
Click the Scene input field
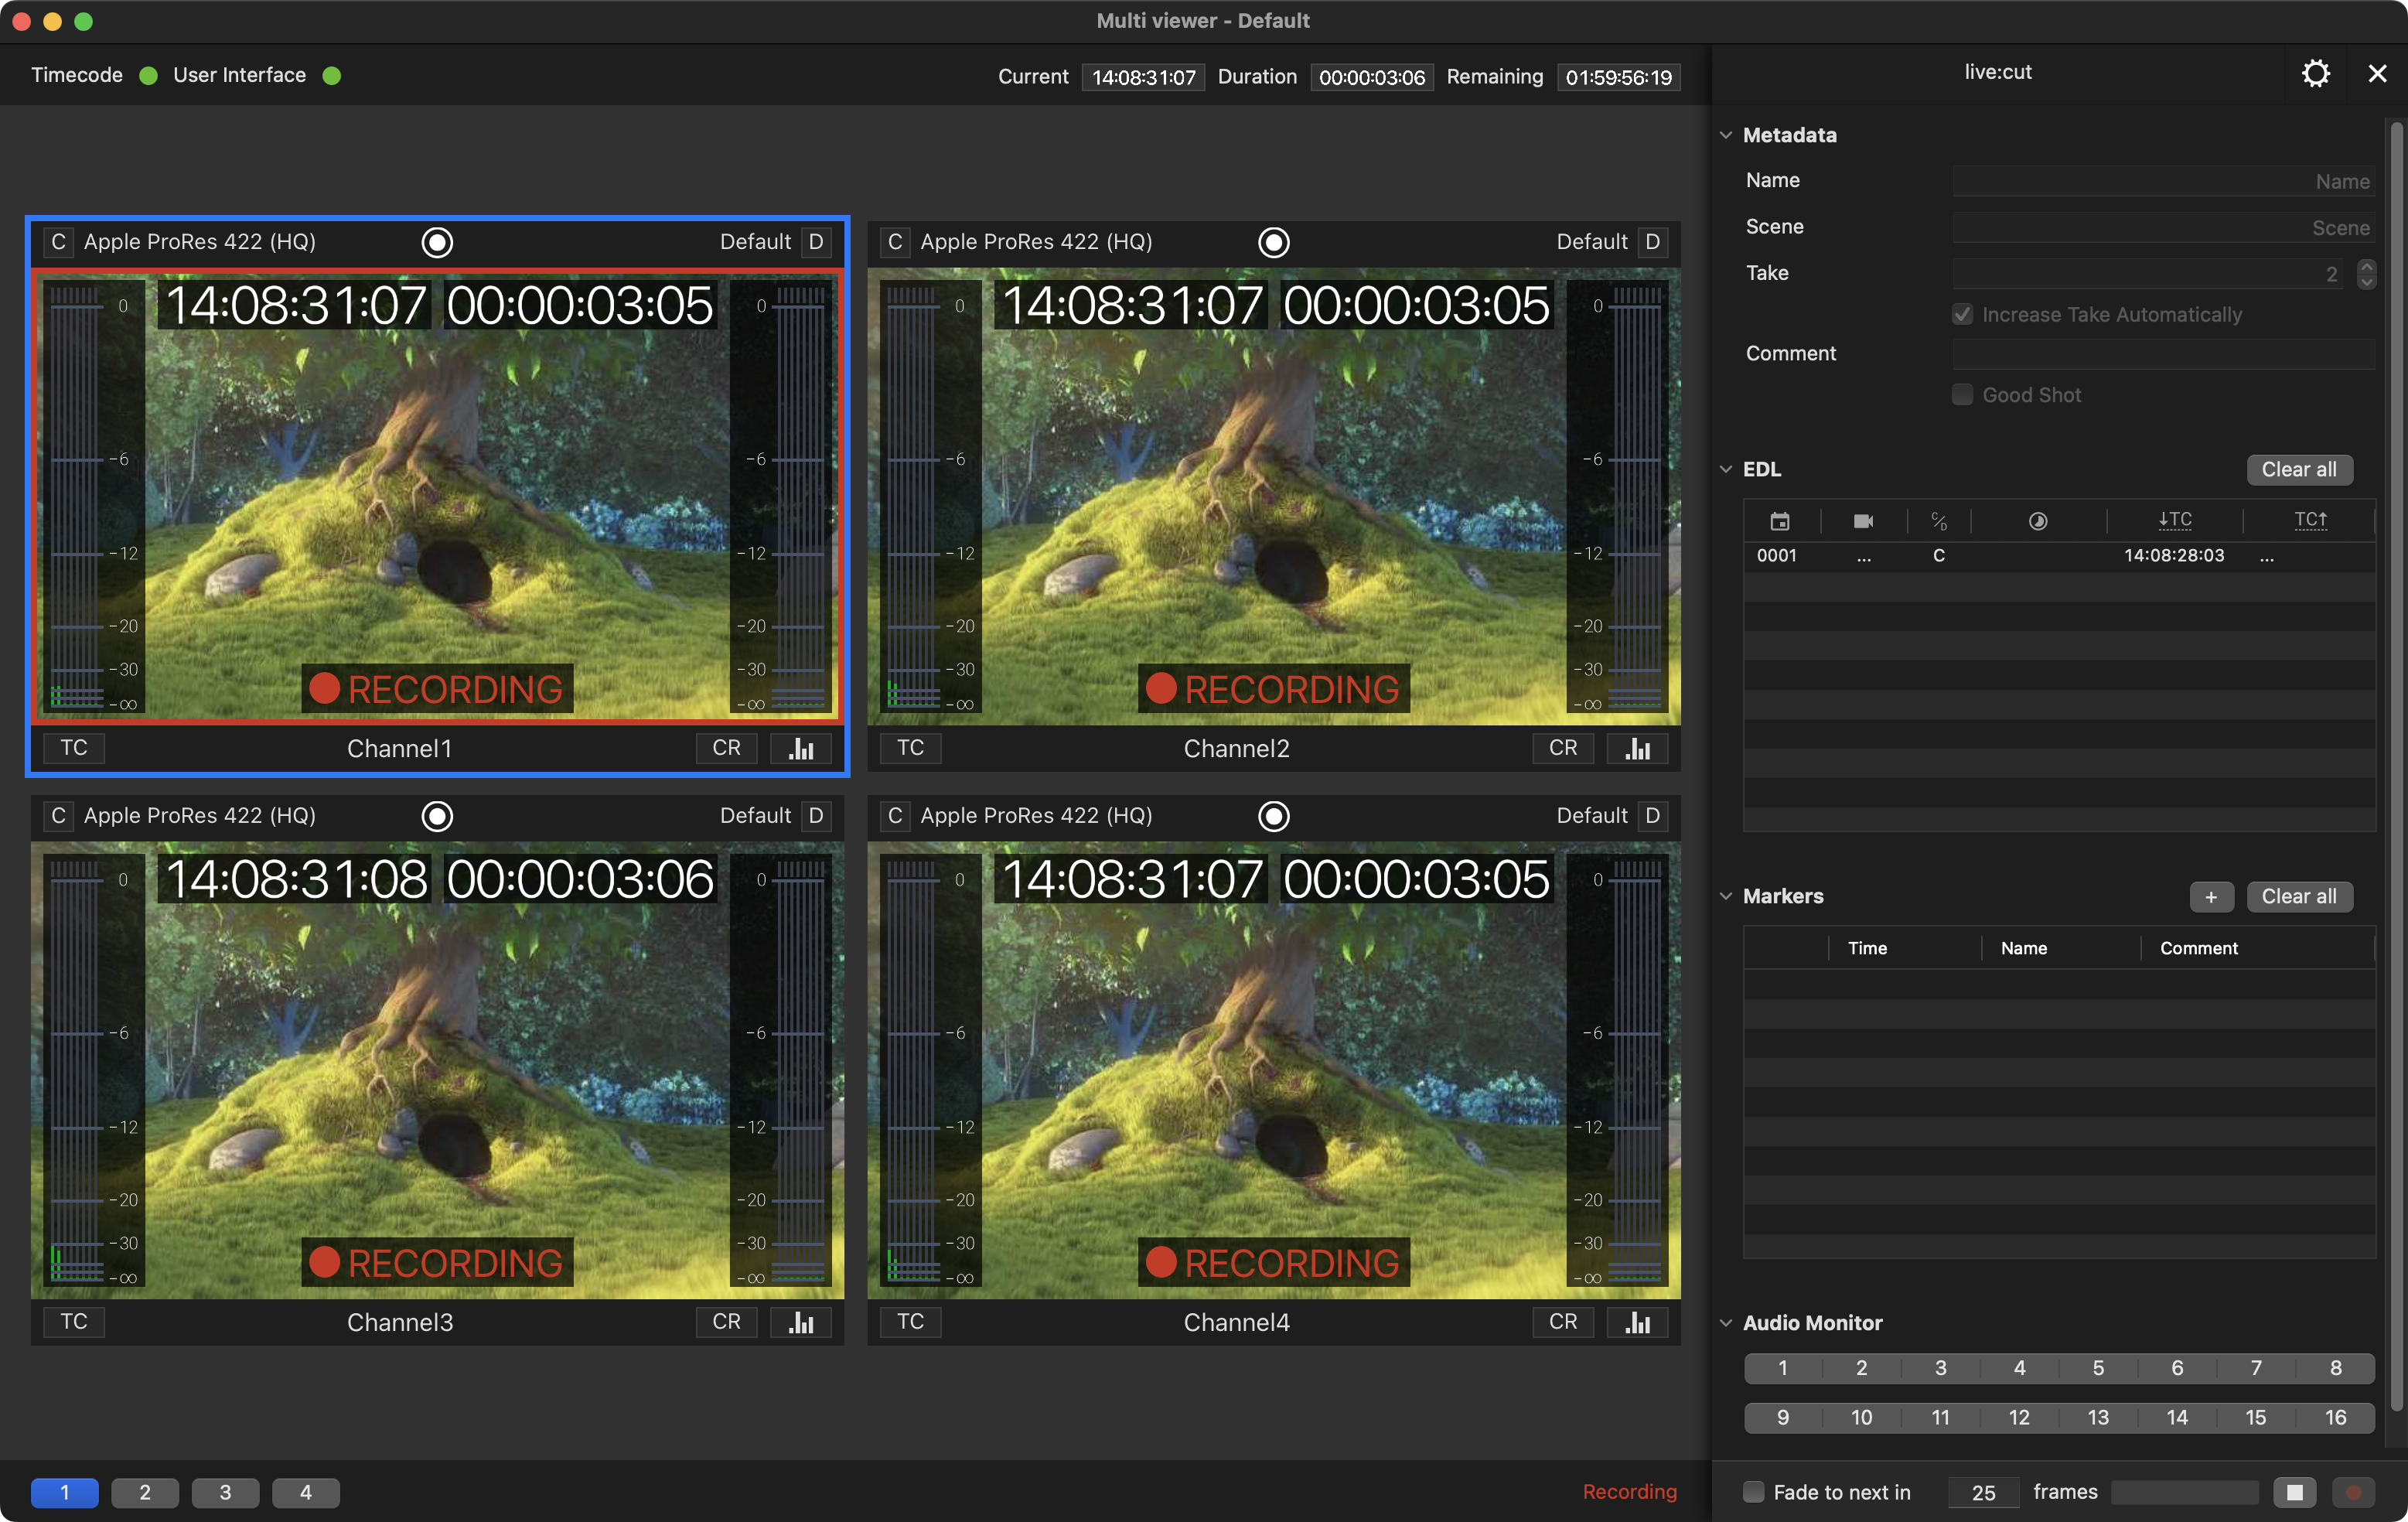pyautogui.click(x=2164, y=227)
